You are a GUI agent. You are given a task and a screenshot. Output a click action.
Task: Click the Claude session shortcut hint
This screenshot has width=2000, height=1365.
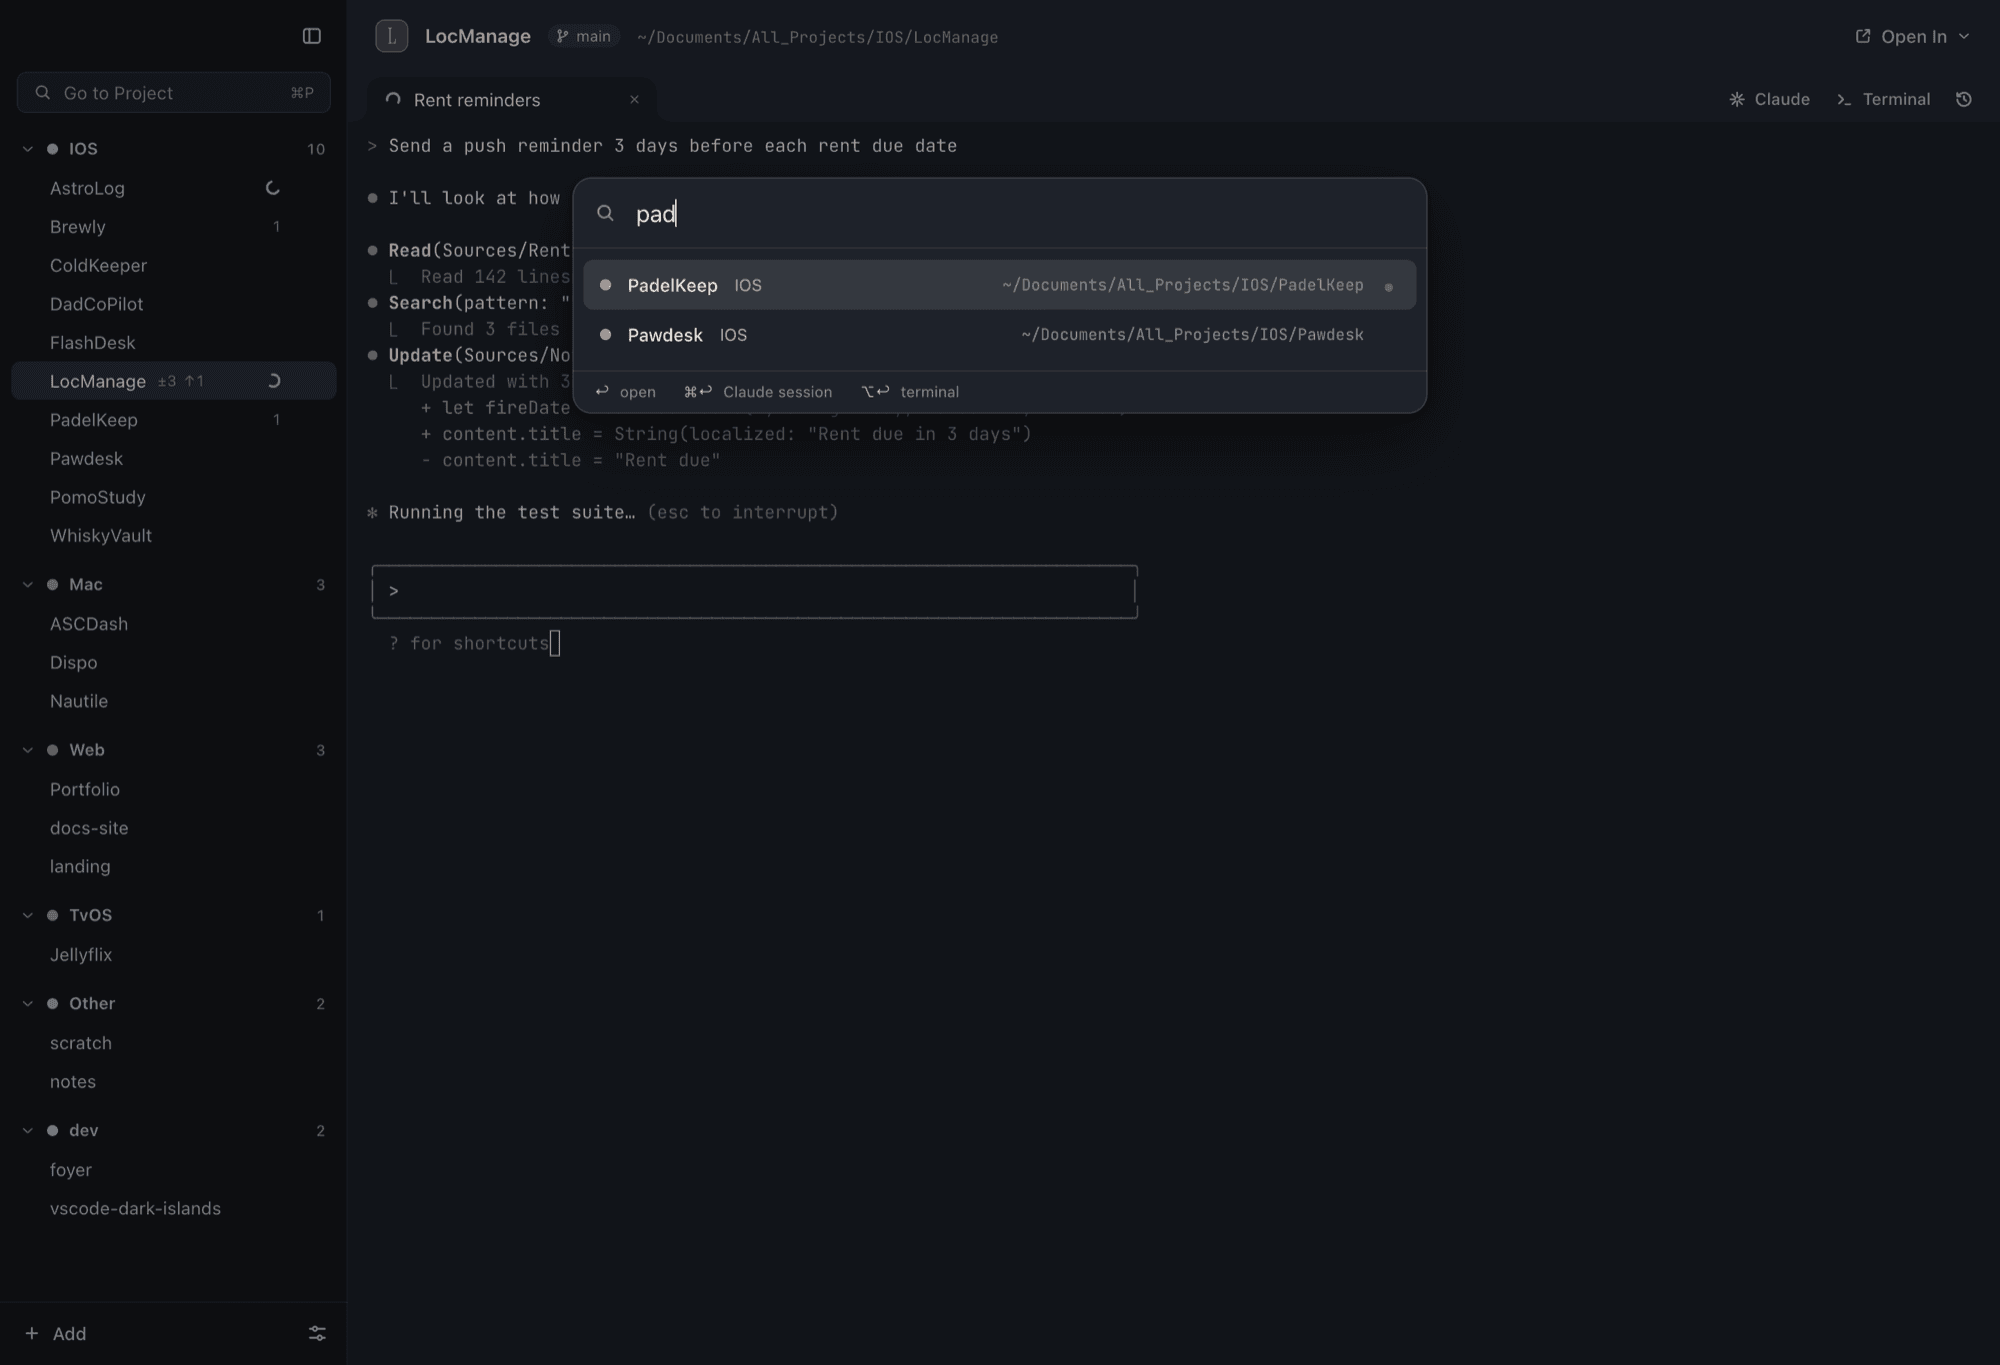[x=757, y=391]
